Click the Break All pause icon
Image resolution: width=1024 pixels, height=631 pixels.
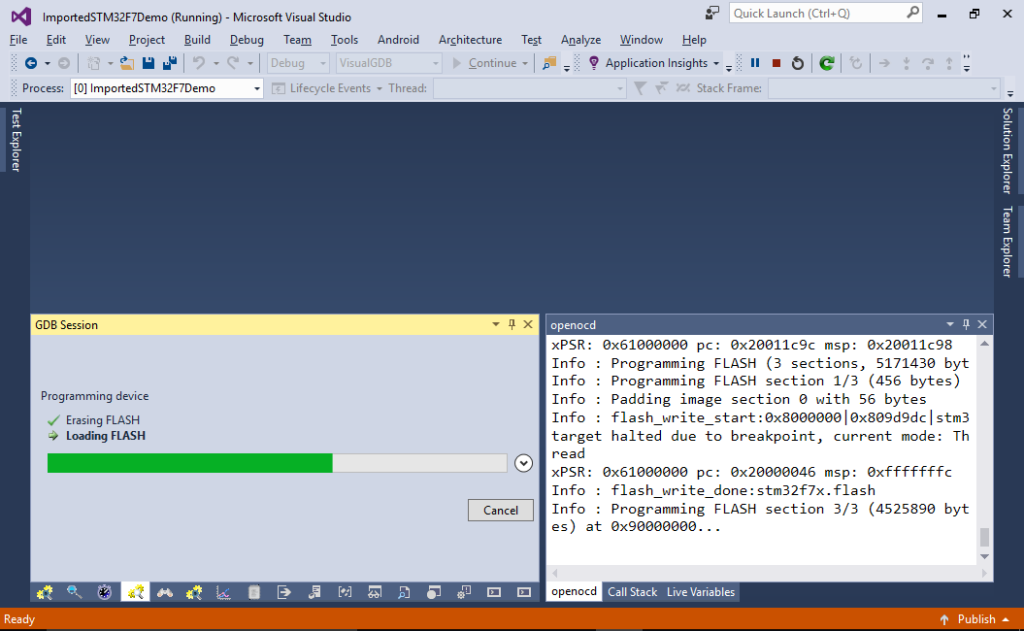click(754, 62)
